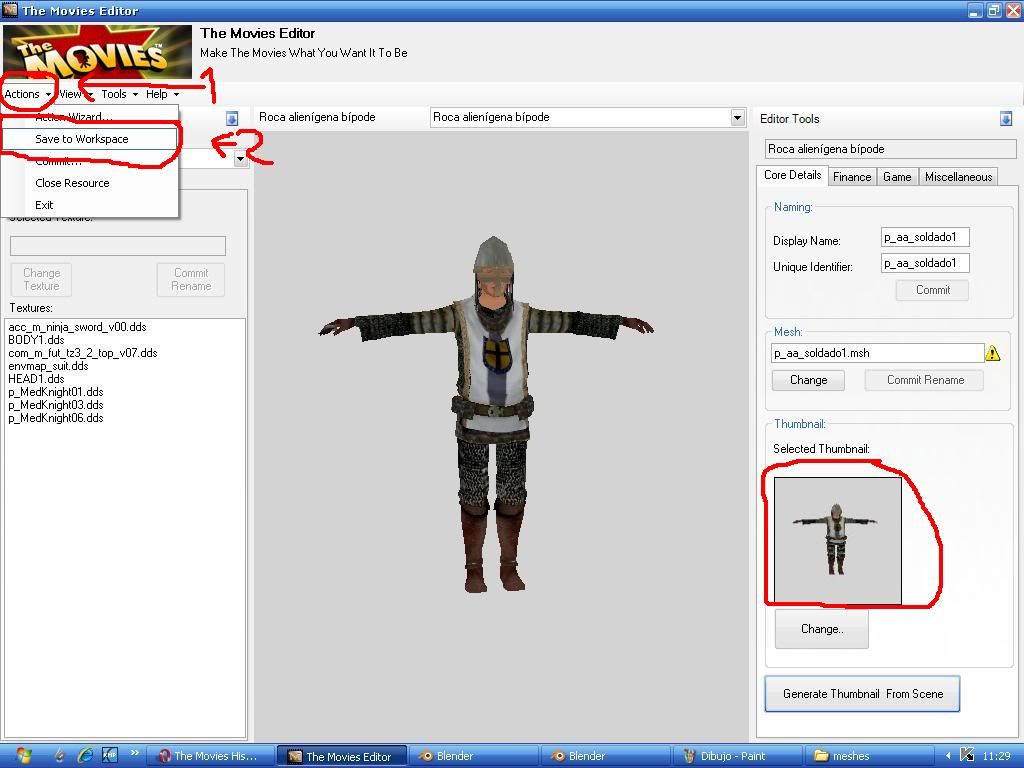This screenshot has width=1024, height=768.
Task: Open the Tools menu
Action: 120,94
